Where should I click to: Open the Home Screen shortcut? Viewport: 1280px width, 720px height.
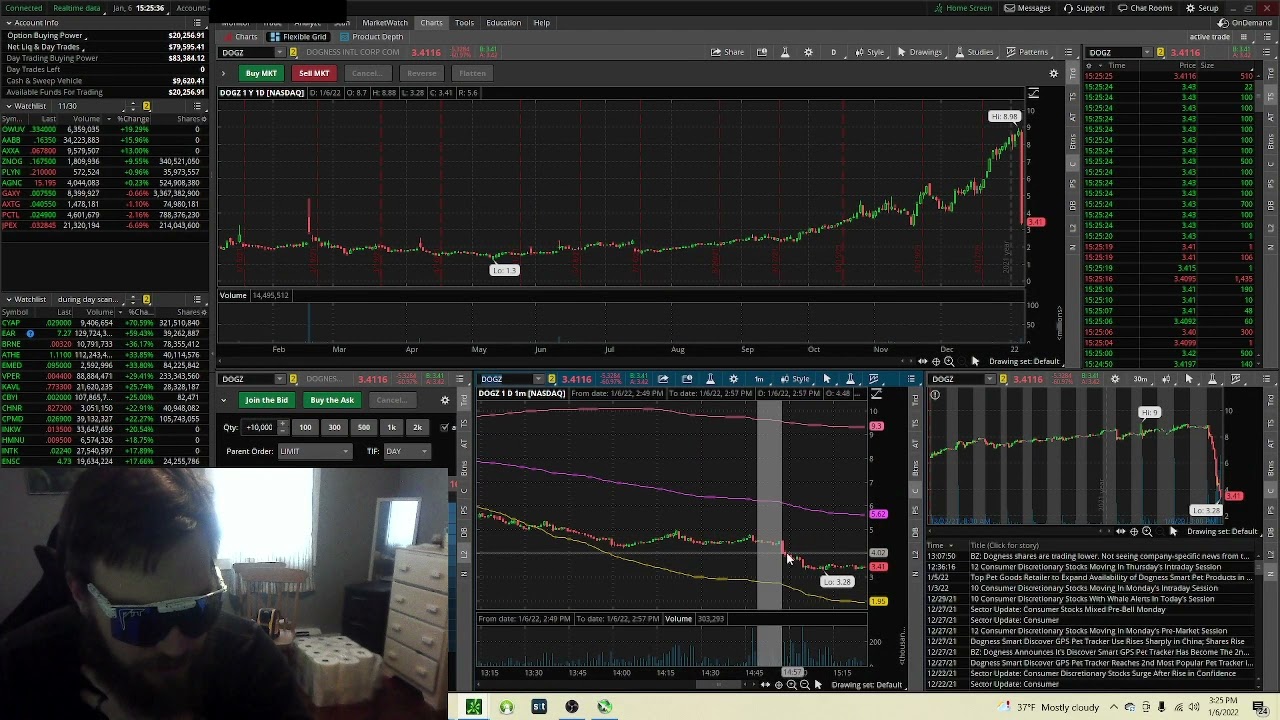click(963, 8)
